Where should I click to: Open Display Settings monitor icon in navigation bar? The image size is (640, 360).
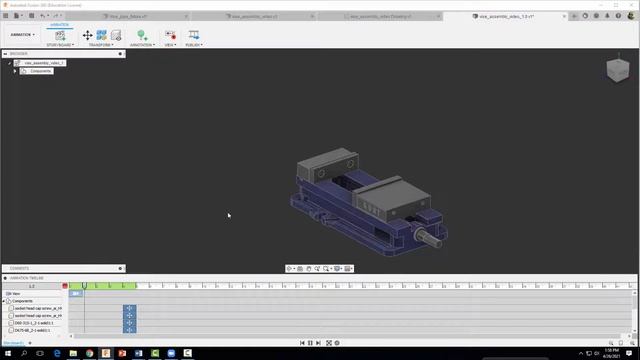pos(337,269)
